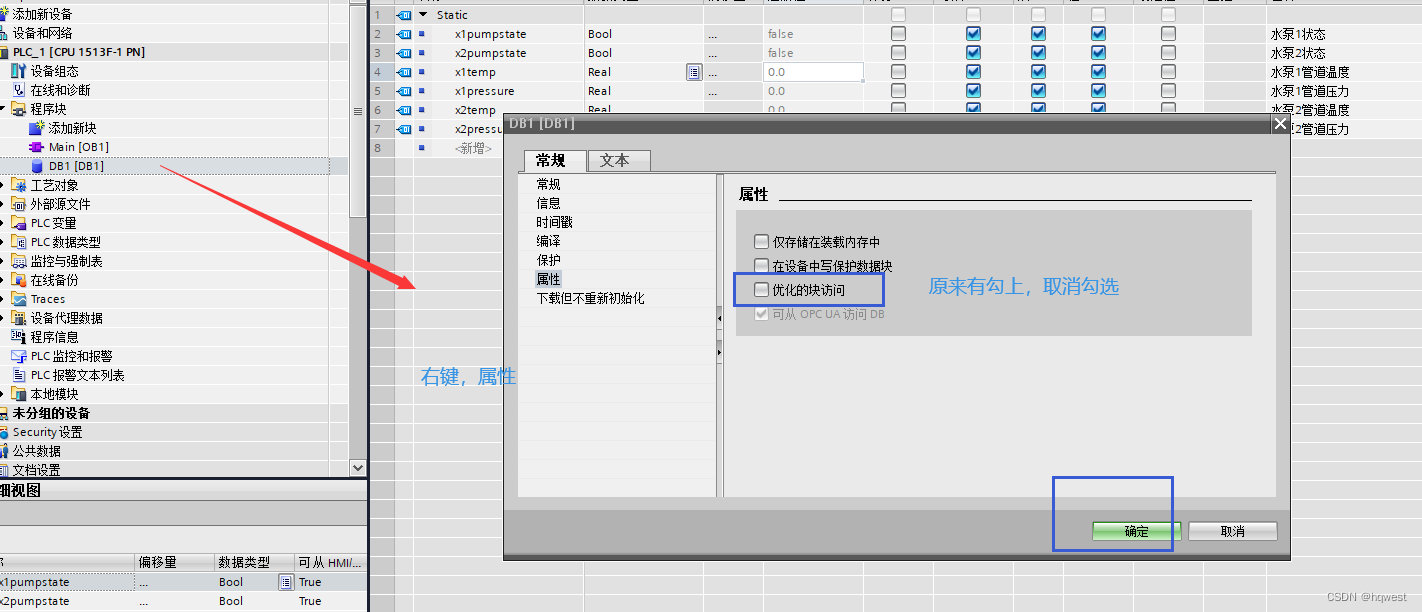
Task: Click the tag icon of the x1pumpstate row
Action: 404,34
